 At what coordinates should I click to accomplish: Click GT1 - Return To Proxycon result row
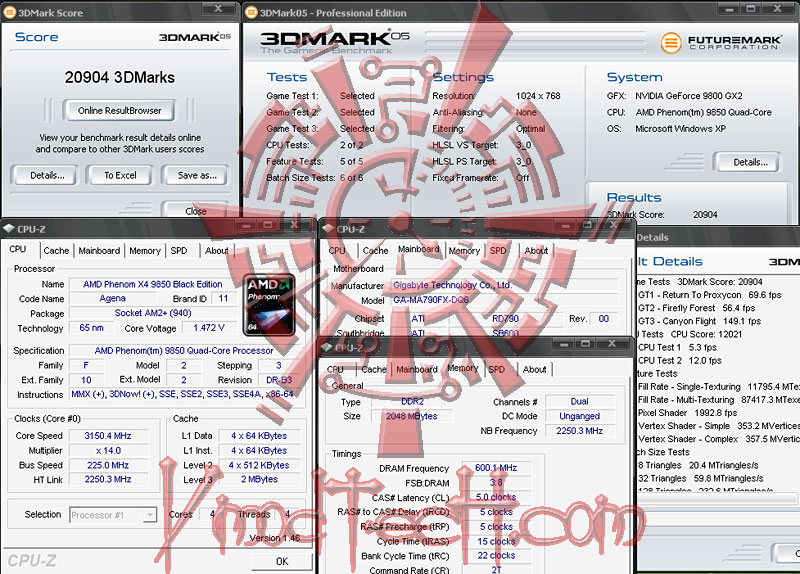710,295
